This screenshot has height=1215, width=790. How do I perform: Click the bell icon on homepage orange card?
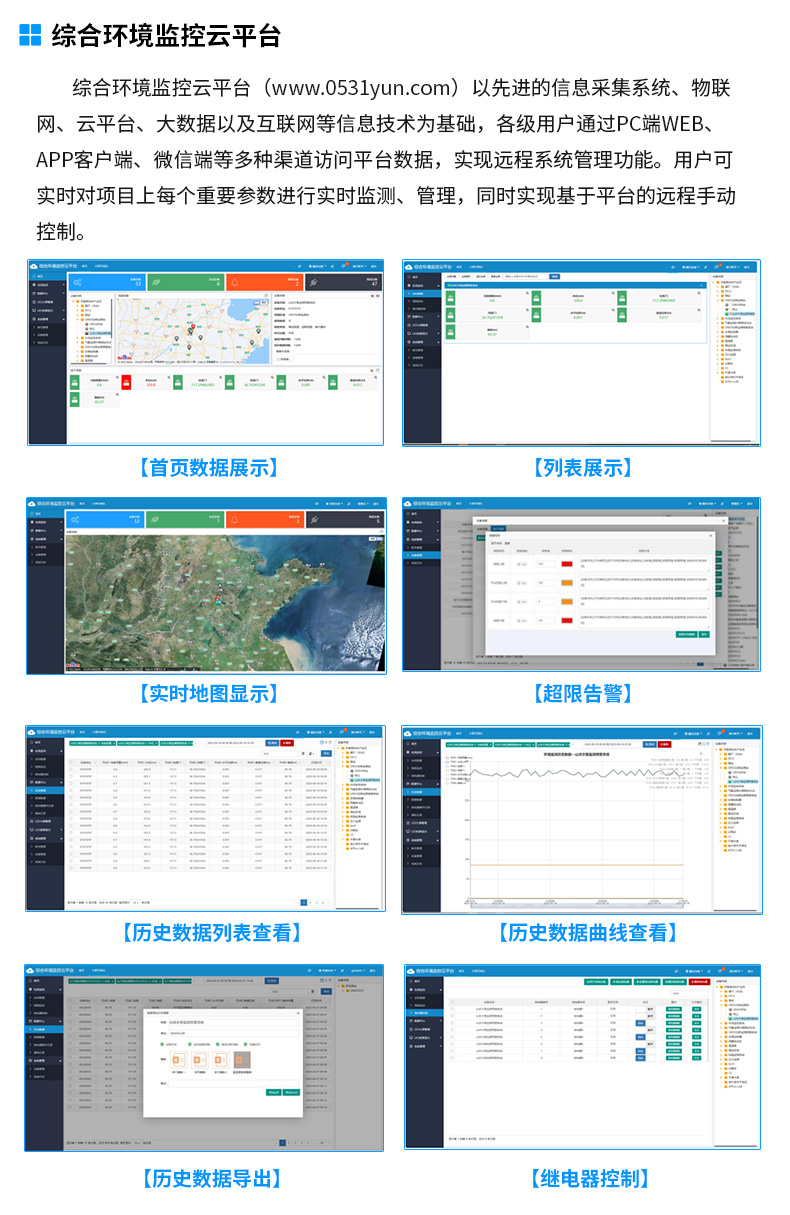point(236,283)
